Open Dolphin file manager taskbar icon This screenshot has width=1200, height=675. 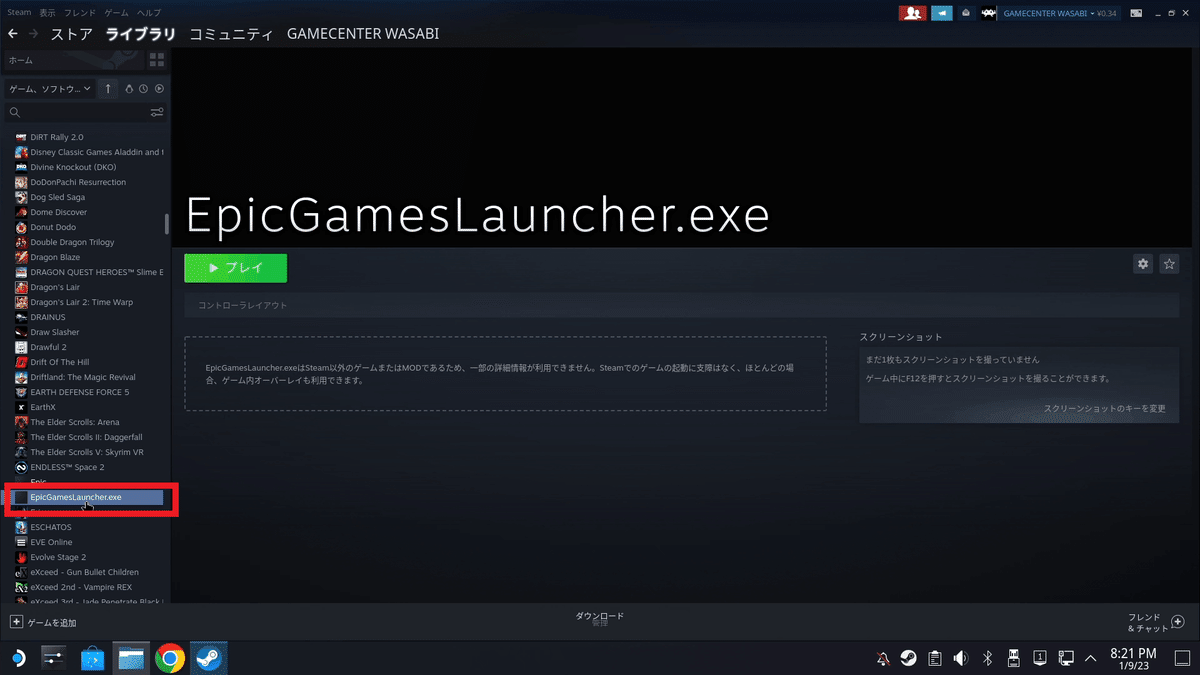(131, 658)
